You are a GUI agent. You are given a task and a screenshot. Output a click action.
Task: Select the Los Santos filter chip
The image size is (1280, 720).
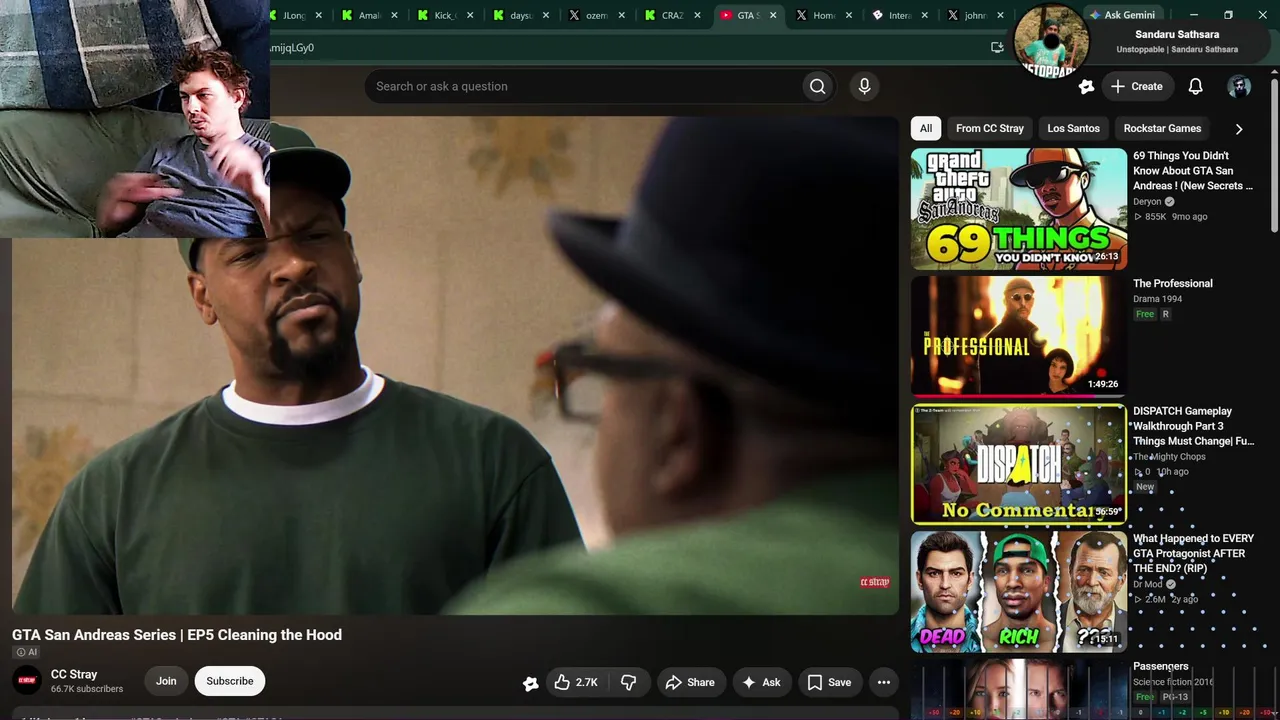(x=1073, y=128)
